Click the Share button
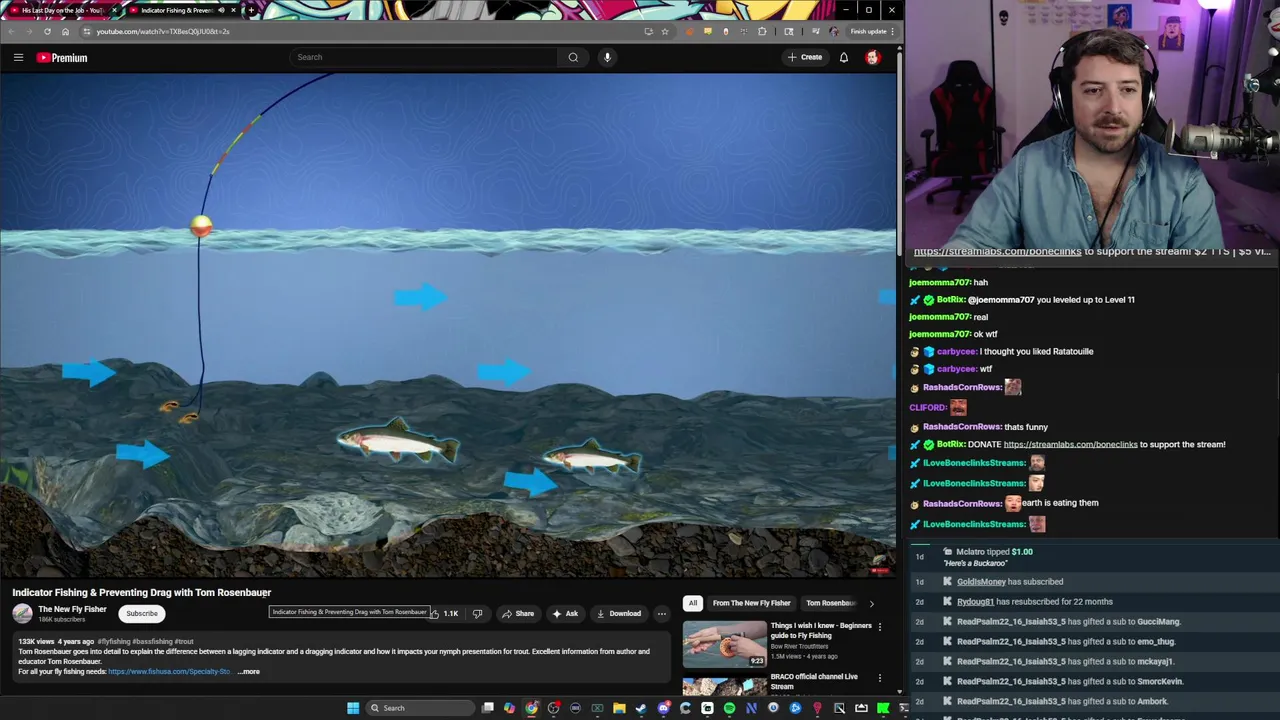The height and width of the screenshot is (720, 1280). pyautogui.click(x=518, y=613)
